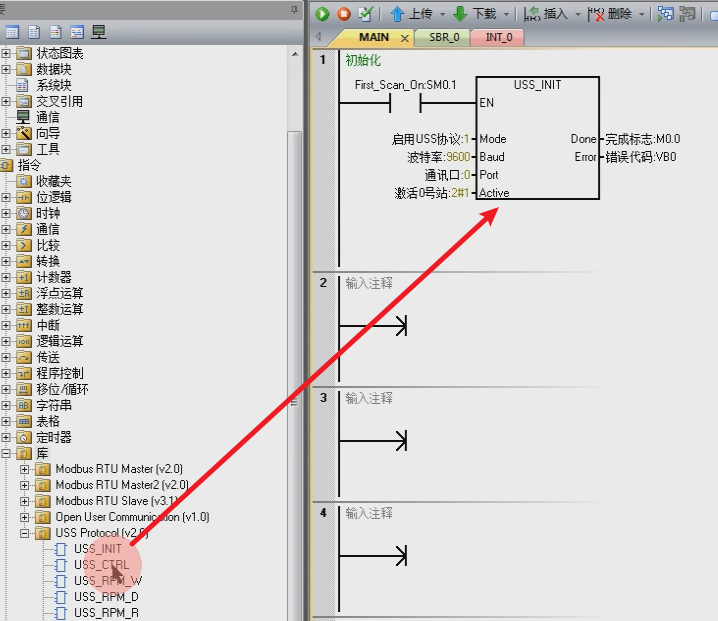The image size is (718, 621).
Task: Click the 上传 upload arrow icon
Action: click(397, 14)
